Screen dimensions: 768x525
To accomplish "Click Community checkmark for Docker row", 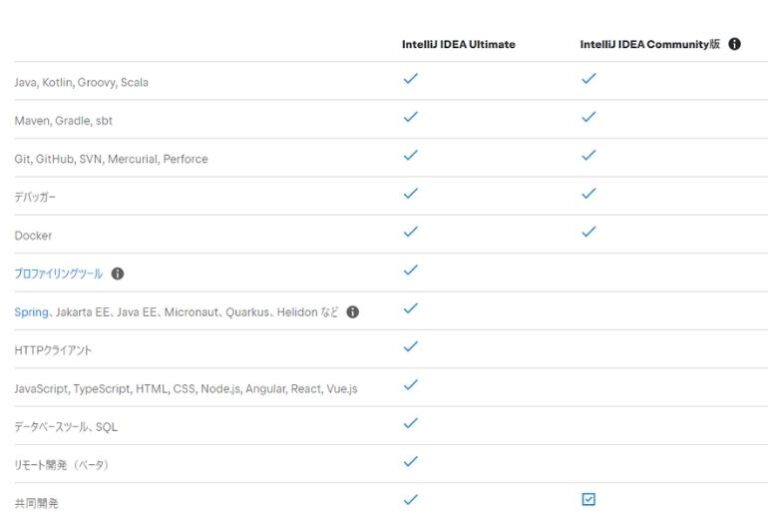I will [x=588, y=232].
